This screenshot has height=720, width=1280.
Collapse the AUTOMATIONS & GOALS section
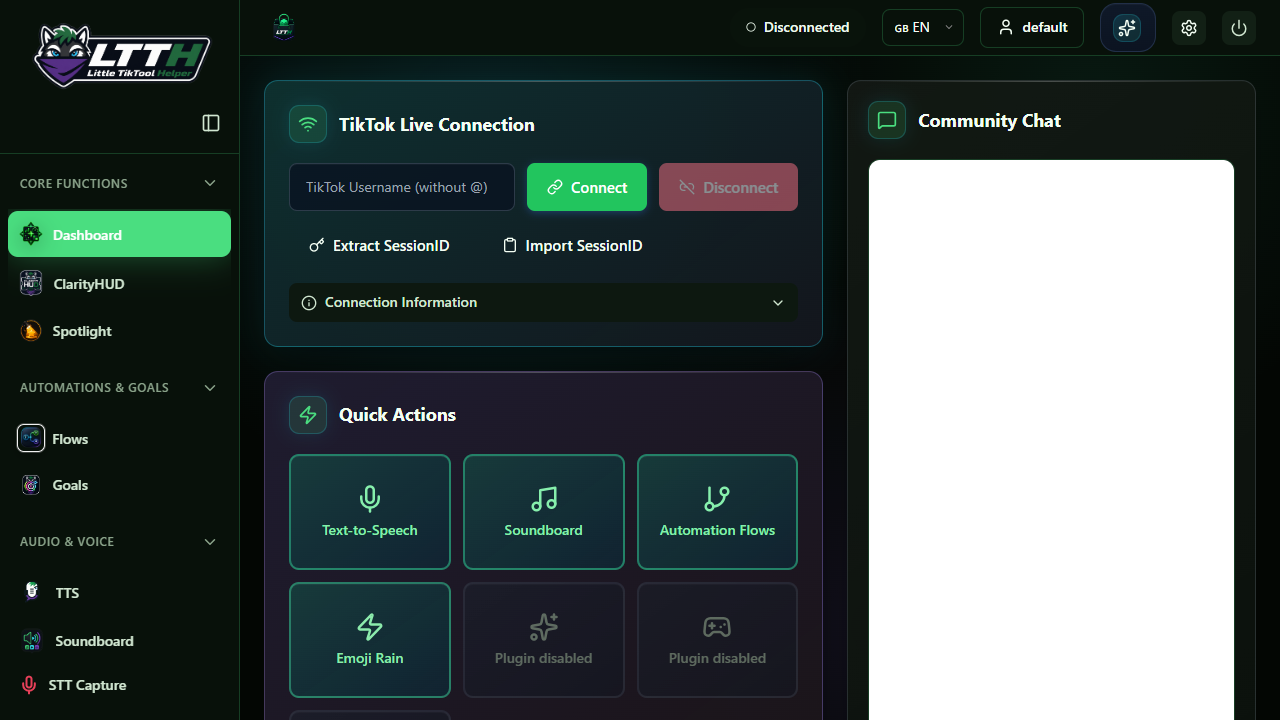coord(210,387)
